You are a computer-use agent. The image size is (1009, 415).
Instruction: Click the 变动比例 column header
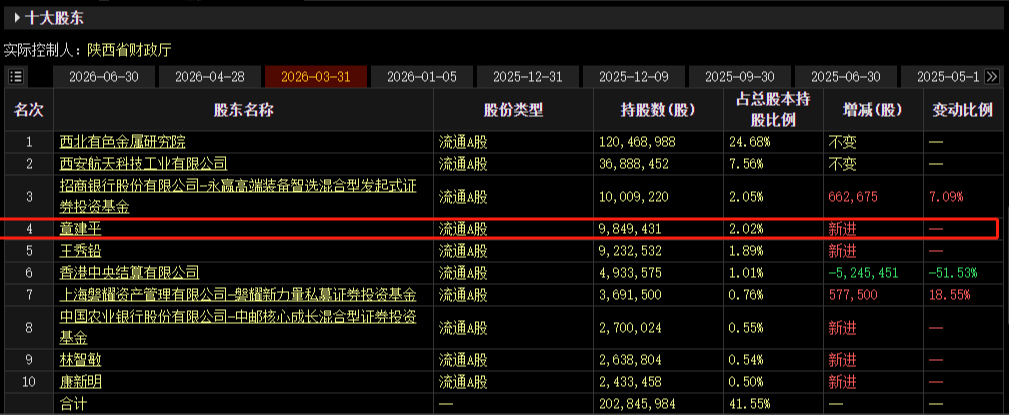tap(963, 110)
